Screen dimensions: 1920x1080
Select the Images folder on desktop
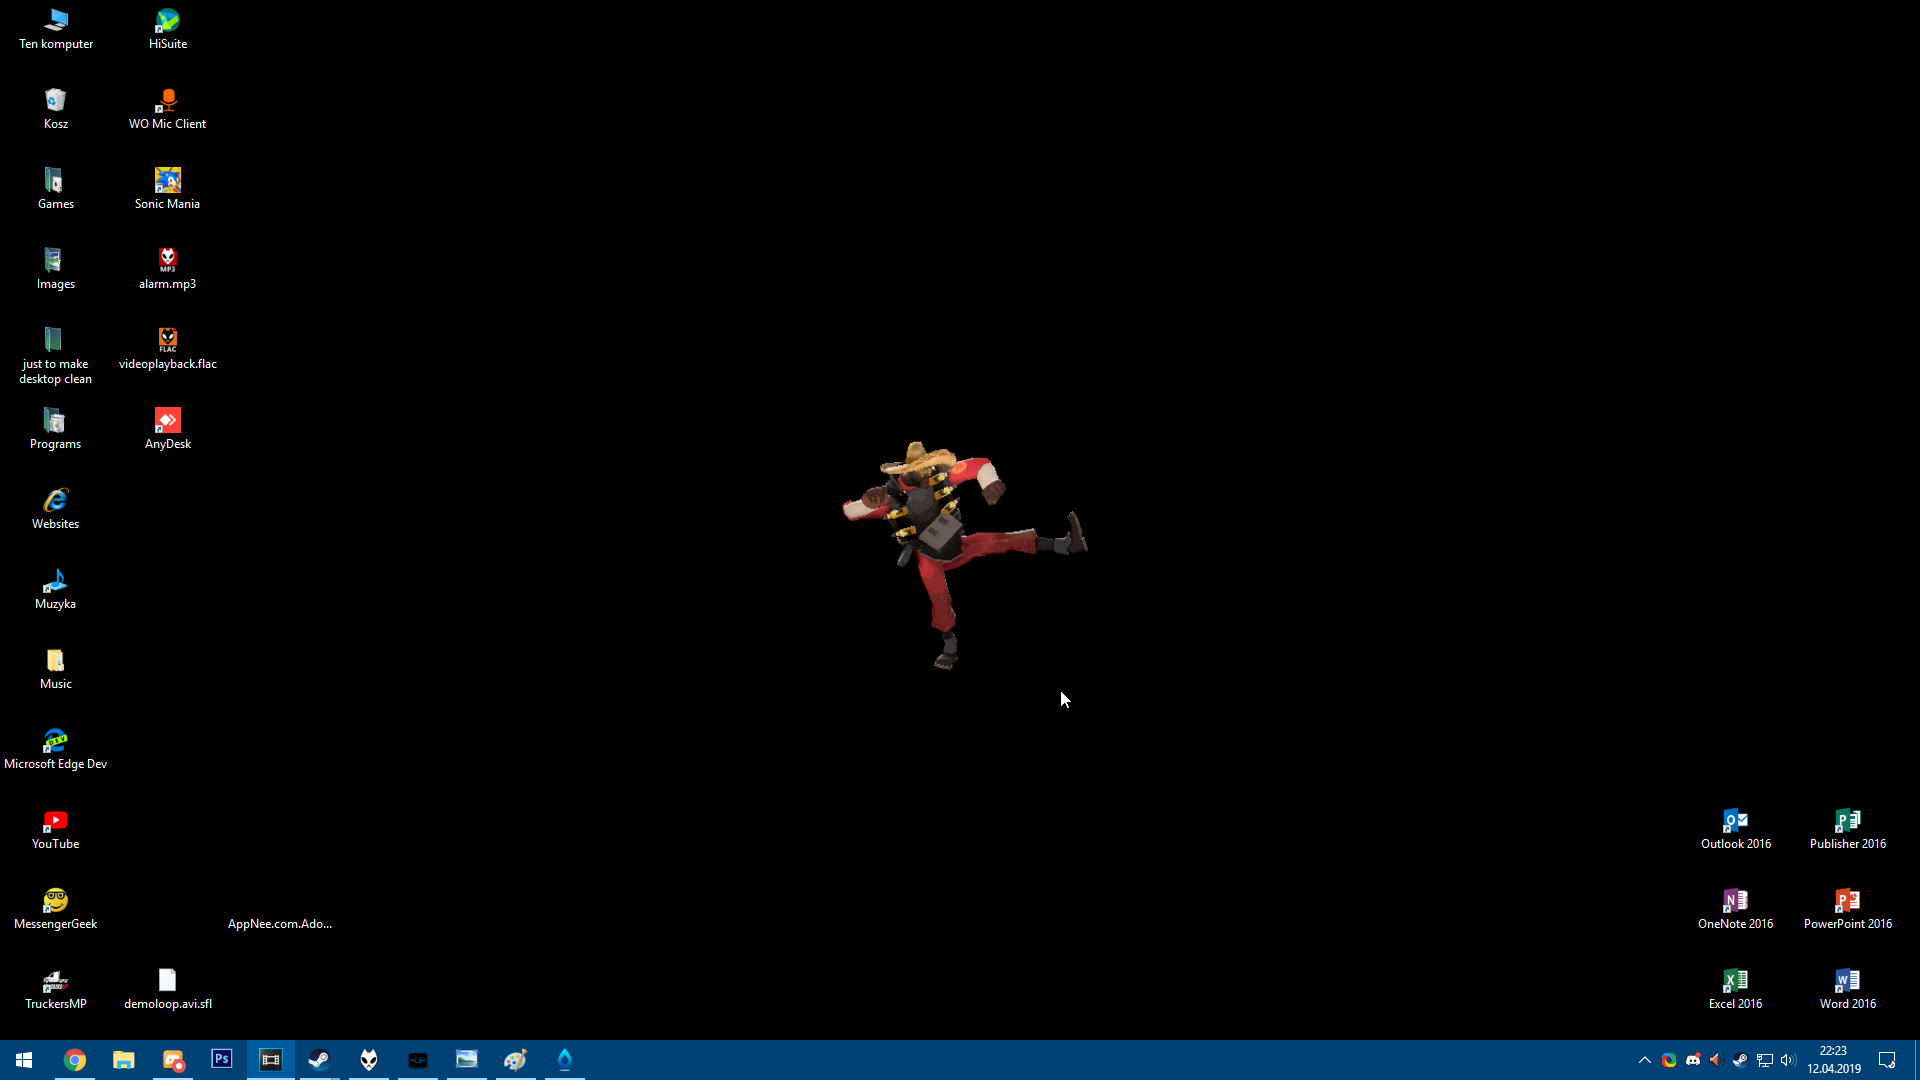coord(56,268)
